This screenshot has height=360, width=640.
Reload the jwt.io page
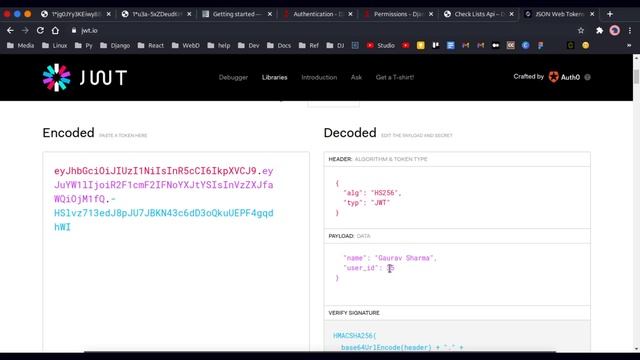click(x=40, y=31)
